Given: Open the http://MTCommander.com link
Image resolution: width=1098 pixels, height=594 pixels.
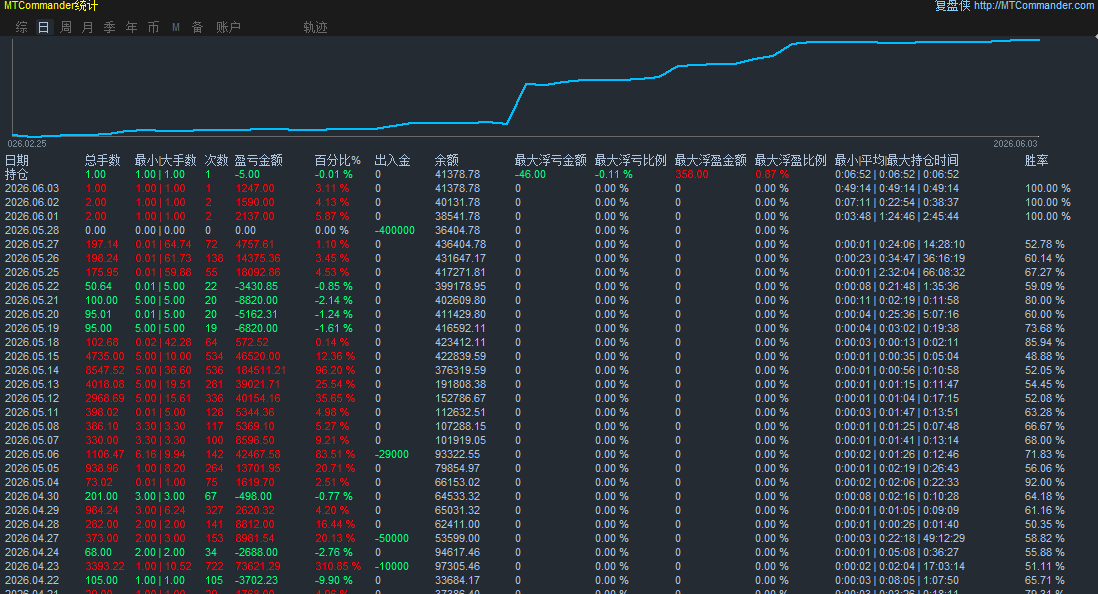Looking at the screenshot, I should [x=1035, y=6].
